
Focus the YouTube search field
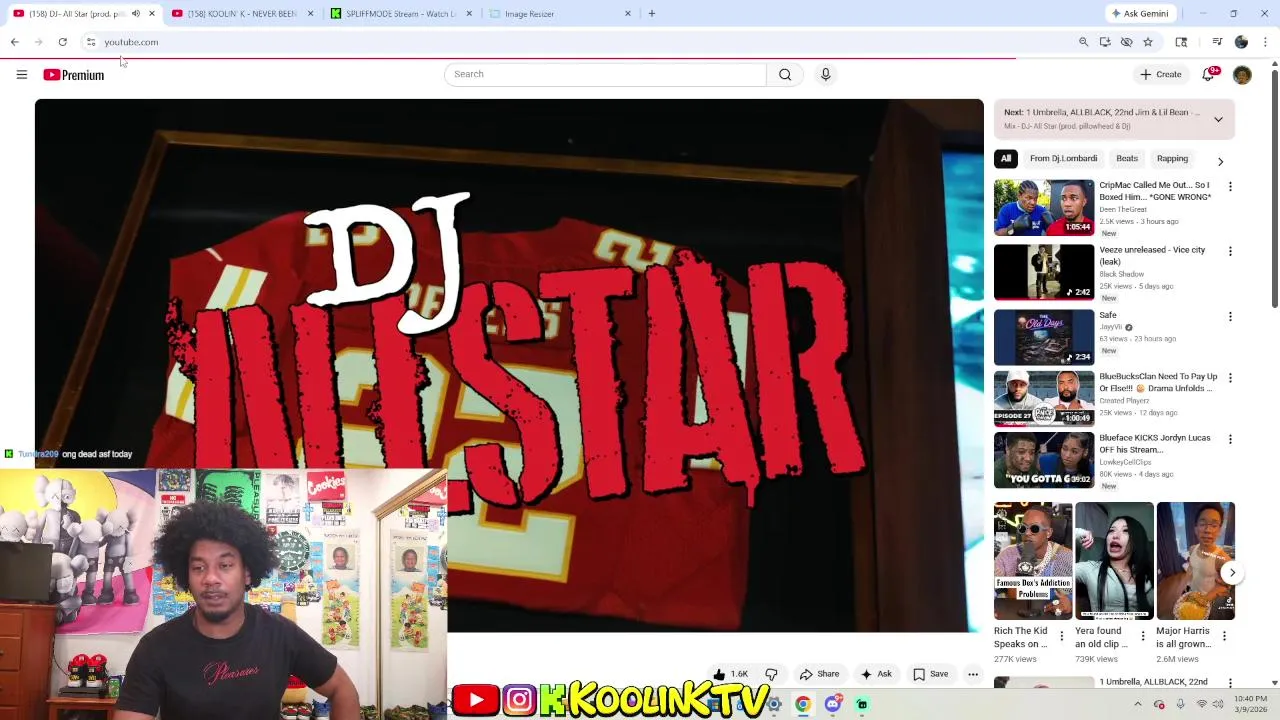[x=605, y=74]
